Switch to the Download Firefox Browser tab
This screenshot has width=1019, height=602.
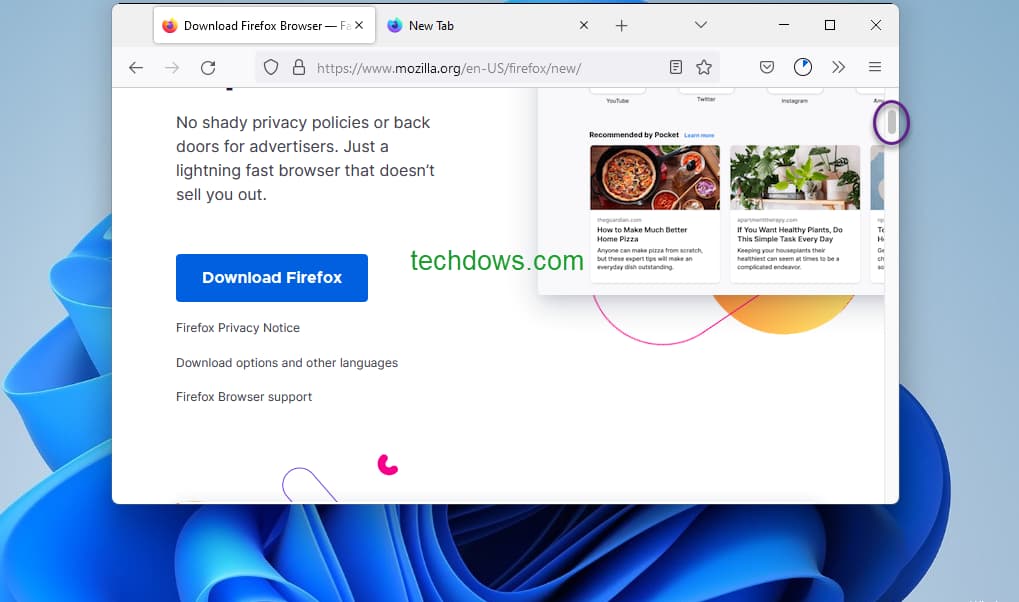coord(264,25)
